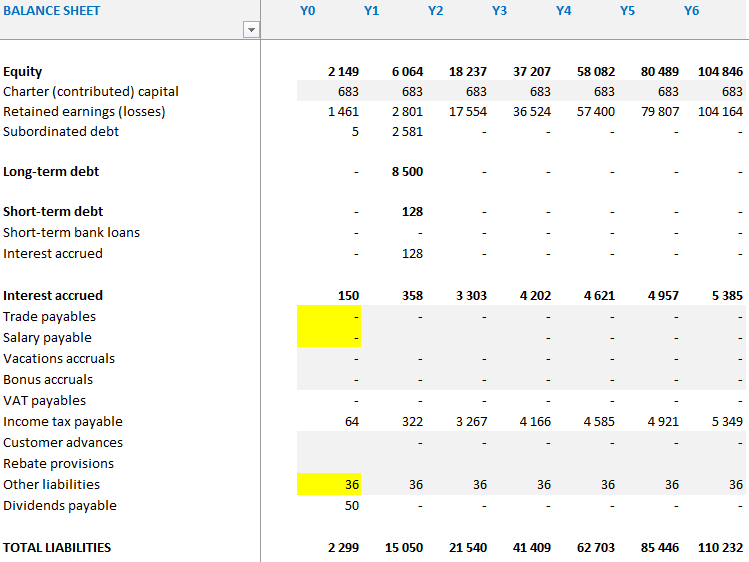Click the VAT payables row label
The image size is (749, 562).
pyautogui.click(x=44, y=401)
